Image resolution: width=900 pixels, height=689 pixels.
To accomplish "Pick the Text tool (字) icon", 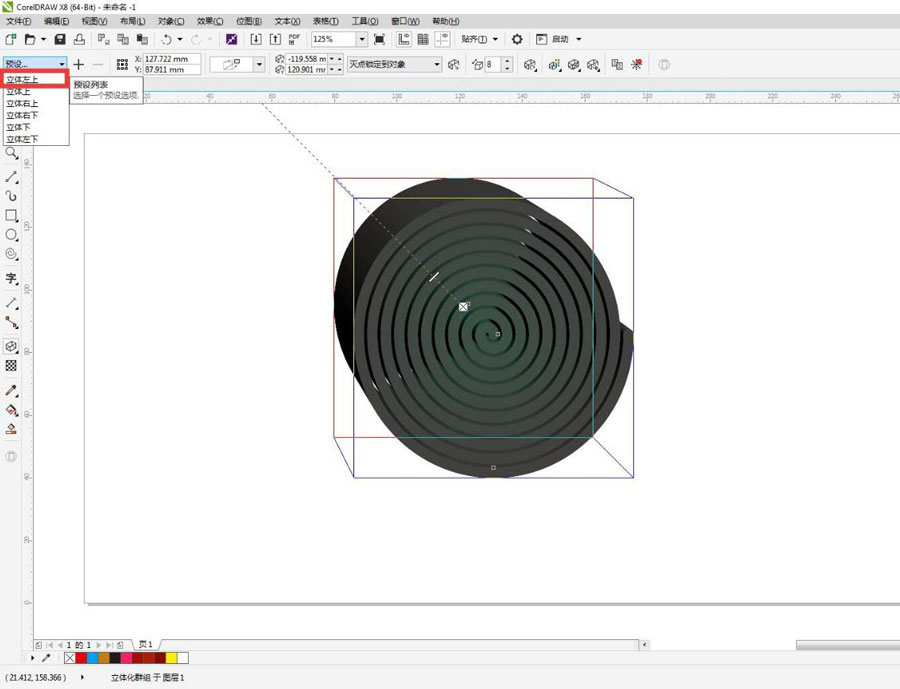I will click(11, 279).
